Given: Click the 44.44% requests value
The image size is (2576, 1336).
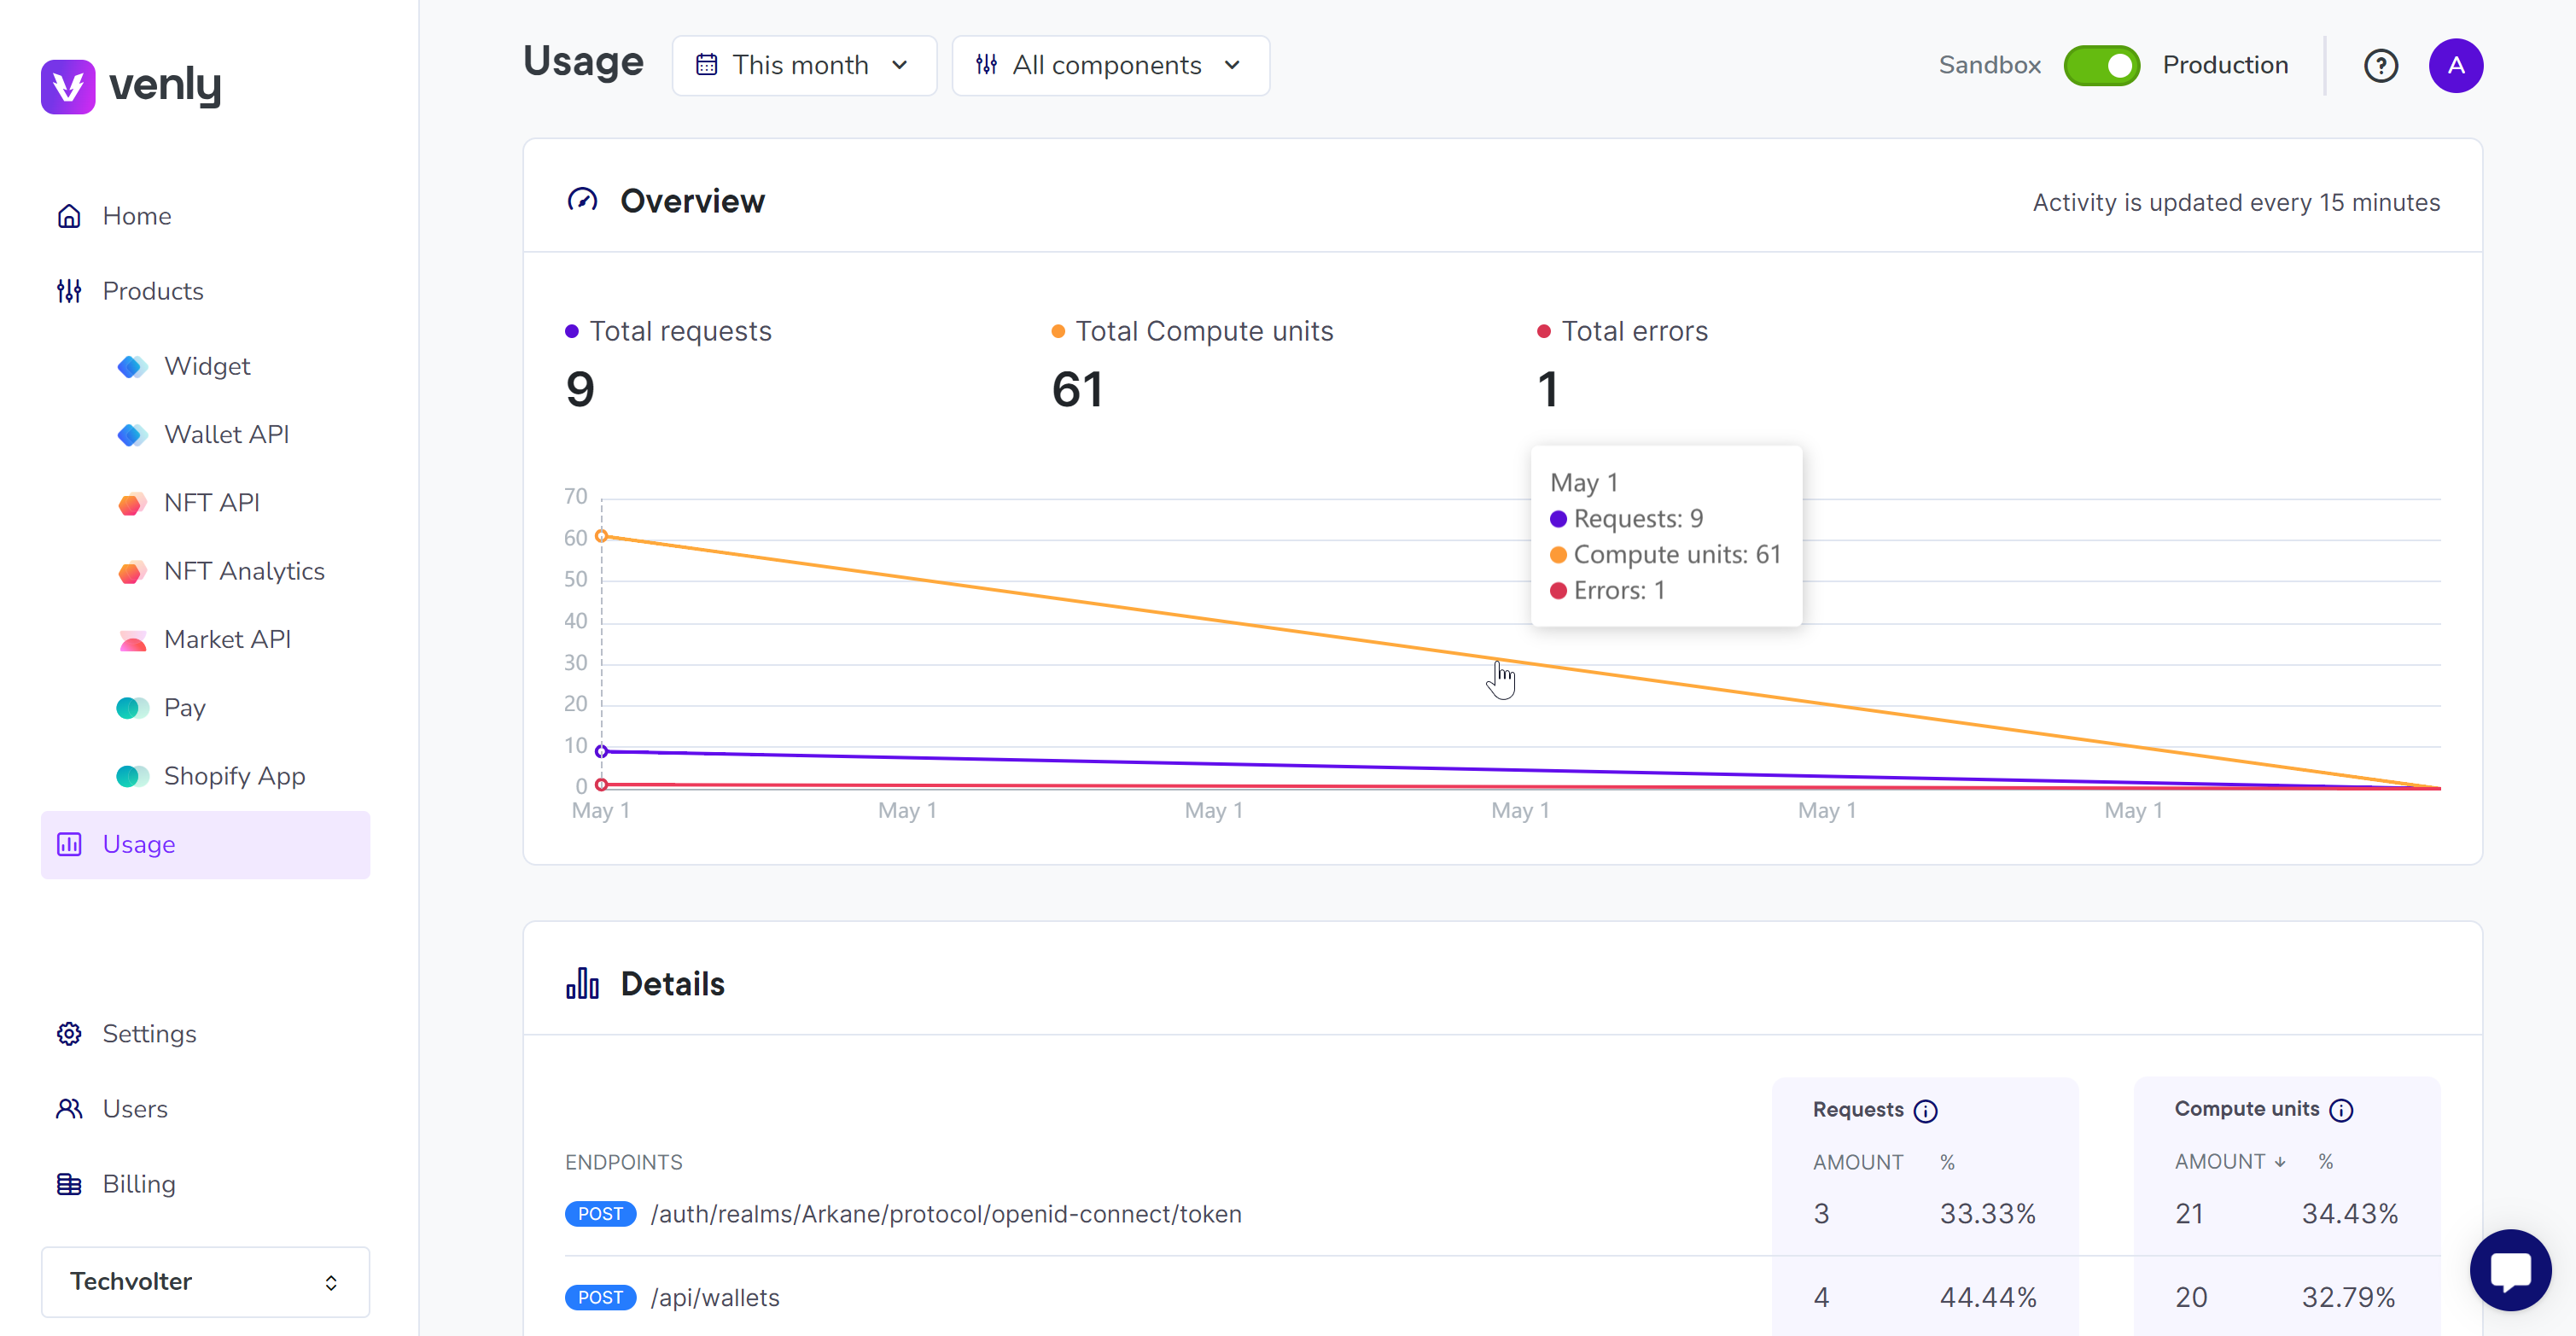Looking at the screenshot, I should tap(1988, 1297).
